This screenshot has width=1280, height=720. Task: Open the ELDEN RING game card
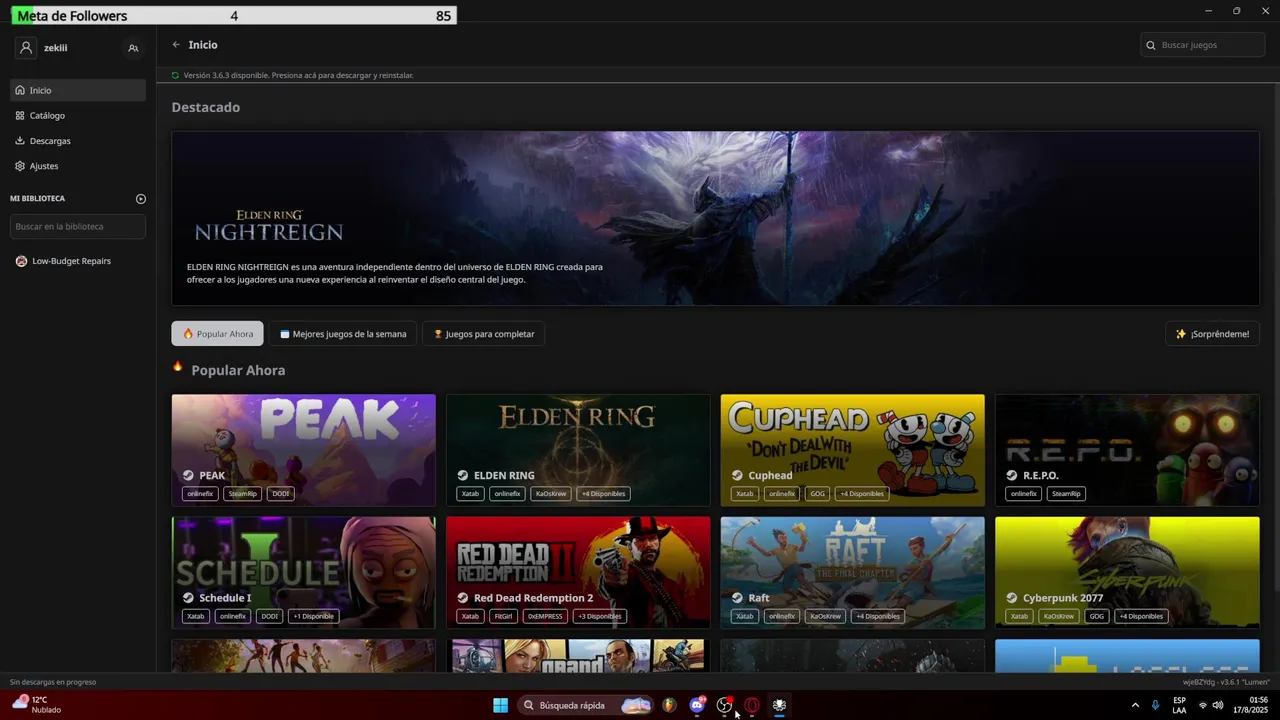[x=578, y=450]
